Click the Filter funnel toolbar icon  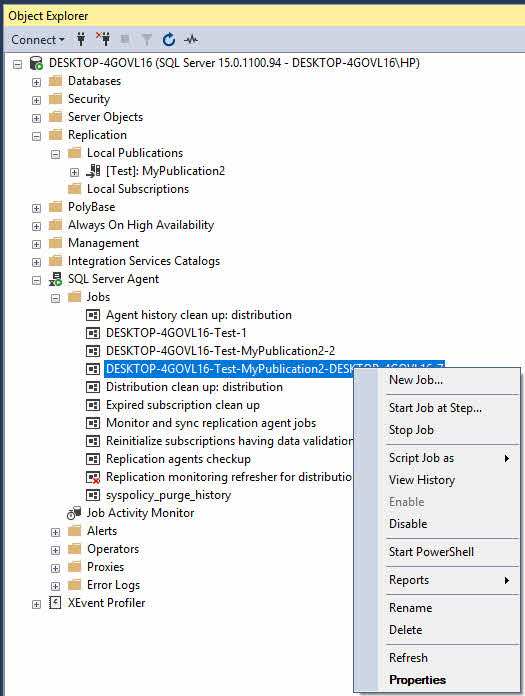(x=146, y=40)
